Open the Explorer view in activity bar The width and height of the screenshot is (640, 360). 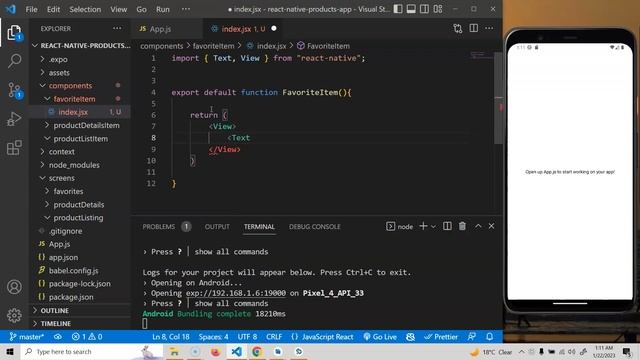pyautogui.click(x=14, y=33)
